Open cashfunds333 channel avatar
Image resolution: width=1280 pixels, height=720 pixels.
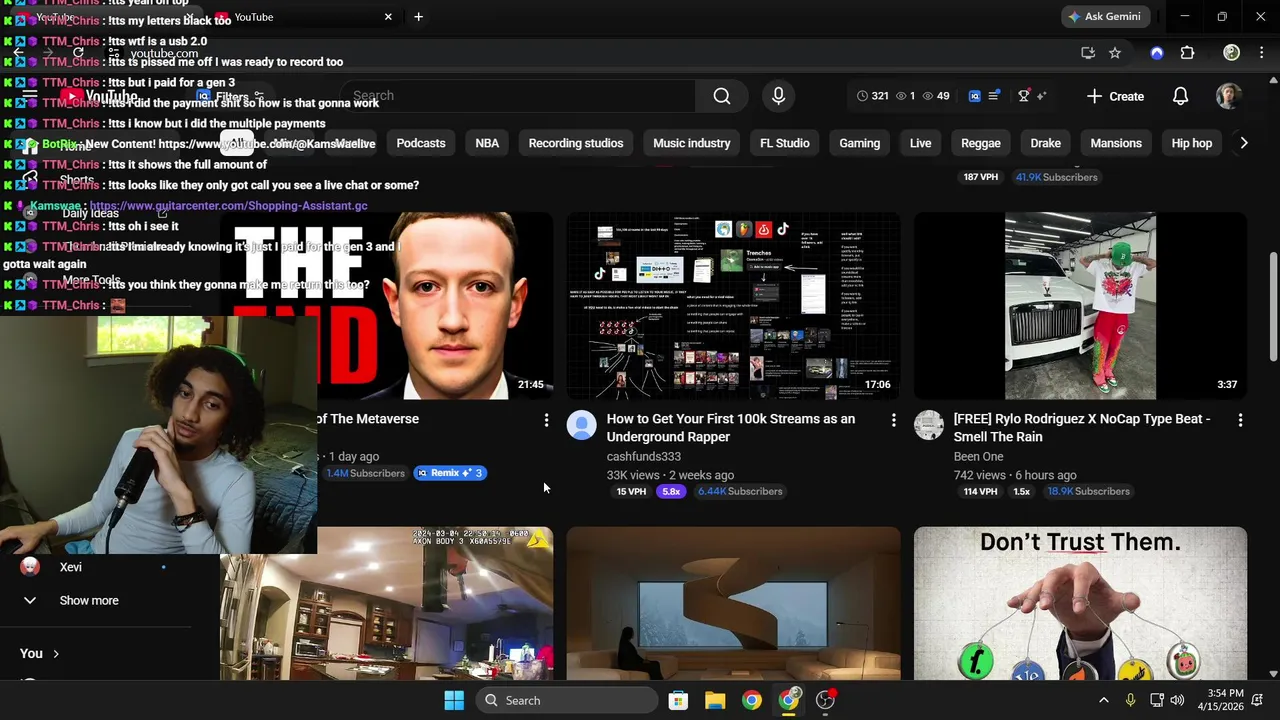[x=581, y=425]
